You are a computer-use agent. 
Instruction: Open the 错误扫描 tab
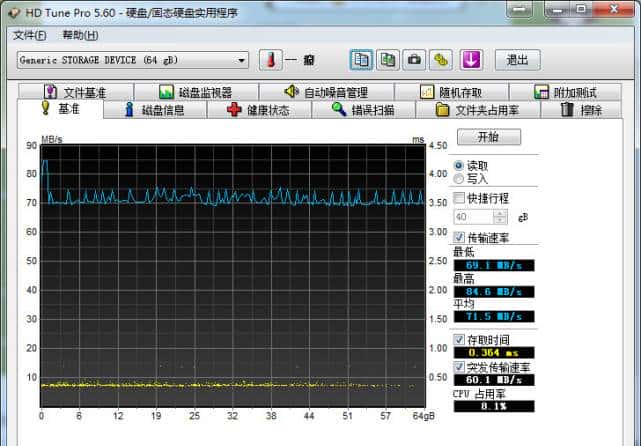click(364, 110)
